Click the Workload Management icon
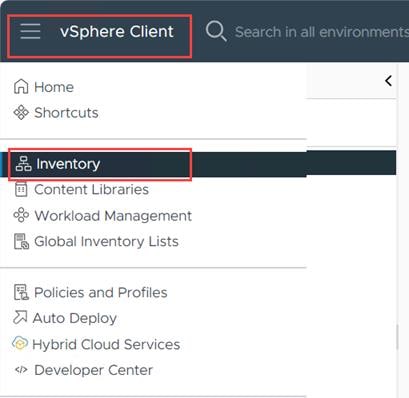 click(x=21, y=215)
